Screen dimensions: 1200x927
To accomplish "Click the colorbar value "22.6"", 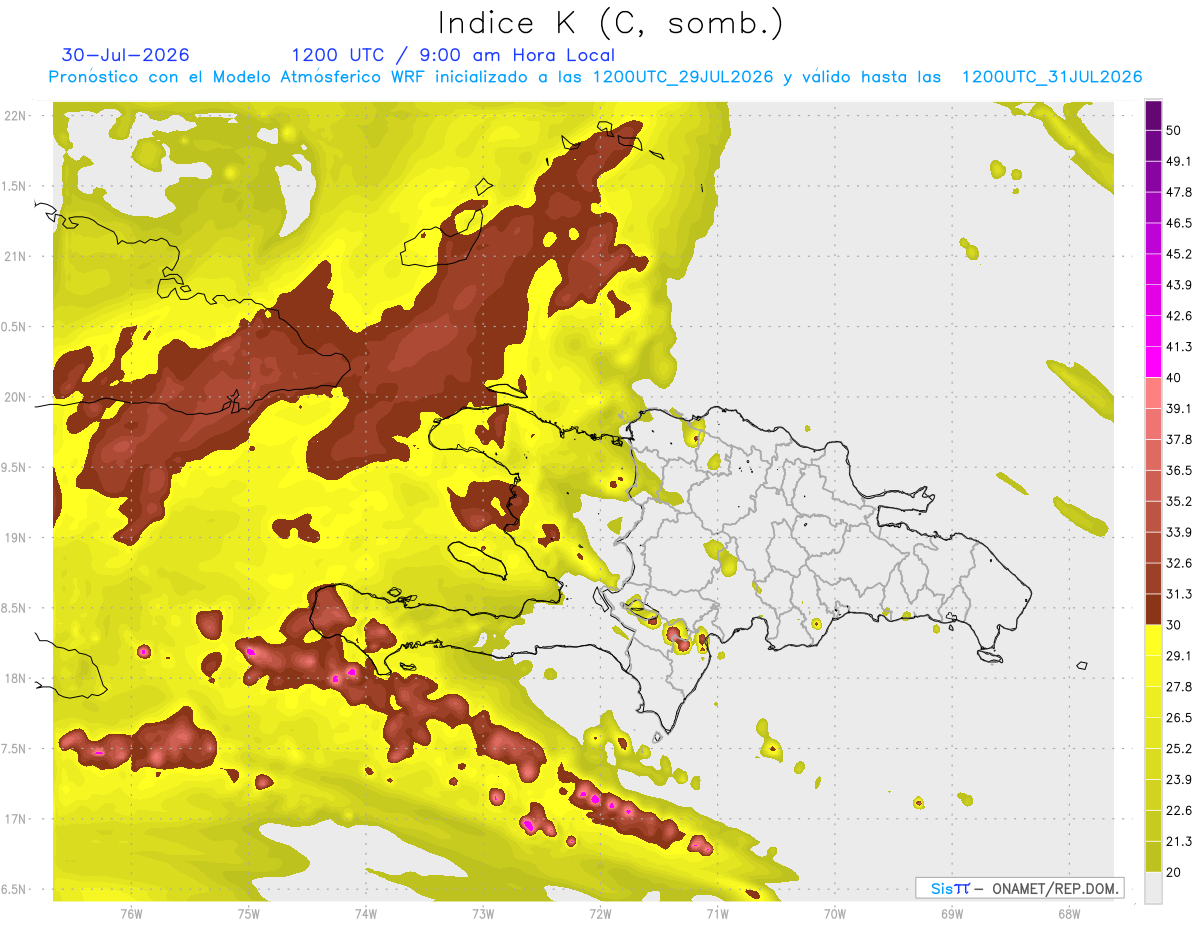I will (1179, 810).
